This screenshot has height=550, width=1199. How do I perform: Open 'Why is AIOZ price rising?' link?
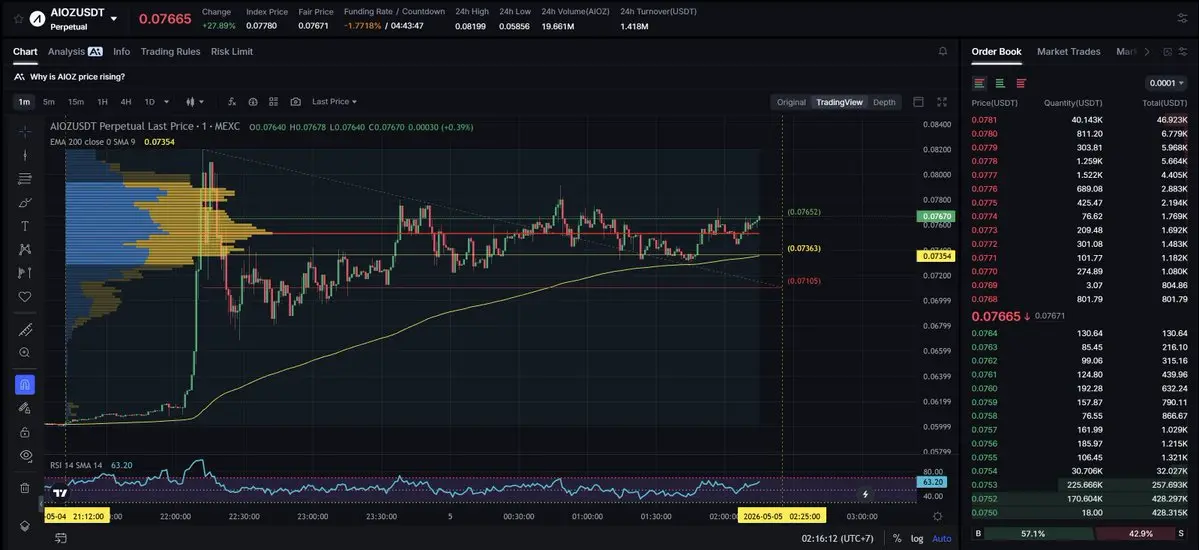(77, 76)
